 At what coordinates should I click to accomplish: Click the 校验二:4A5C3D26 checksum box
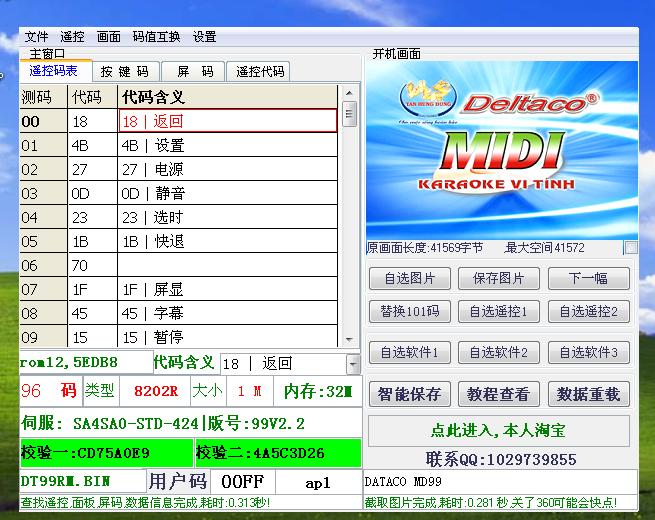coord(278,453)
